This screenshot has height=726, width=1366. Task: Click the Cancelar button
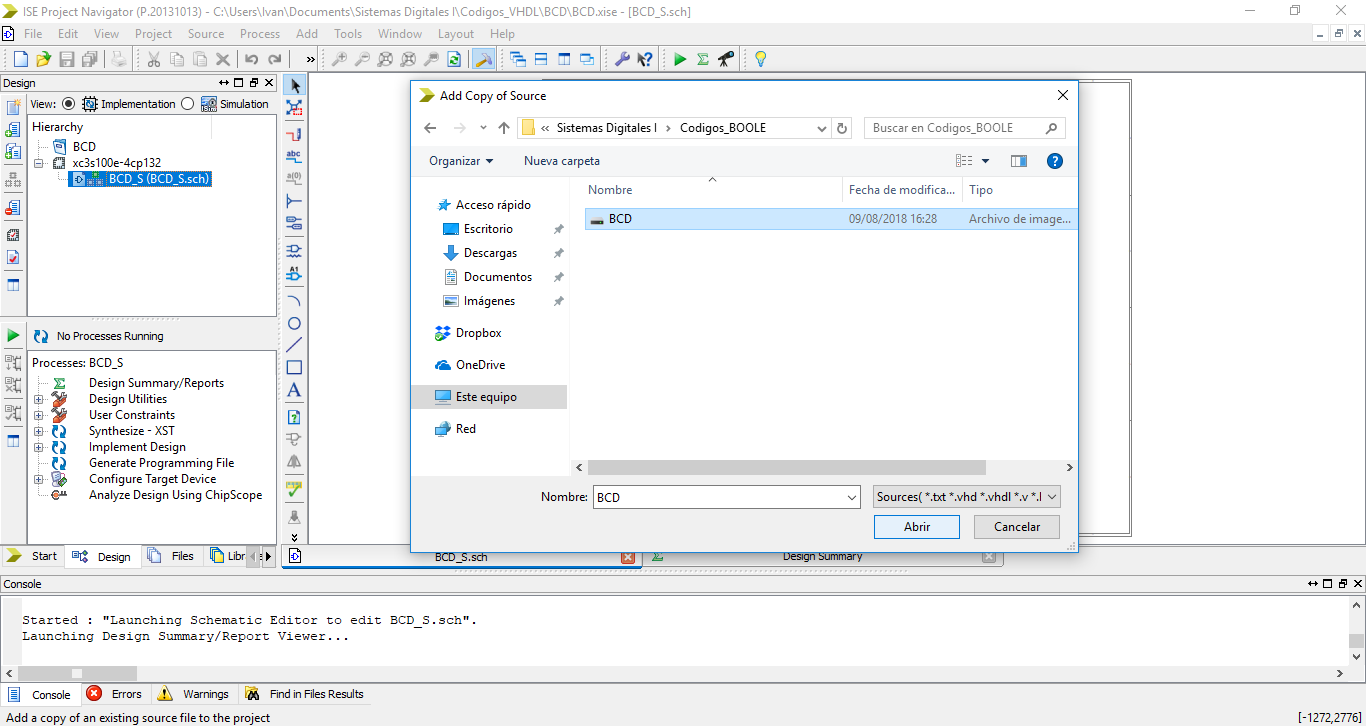[x=1017, y=527]
